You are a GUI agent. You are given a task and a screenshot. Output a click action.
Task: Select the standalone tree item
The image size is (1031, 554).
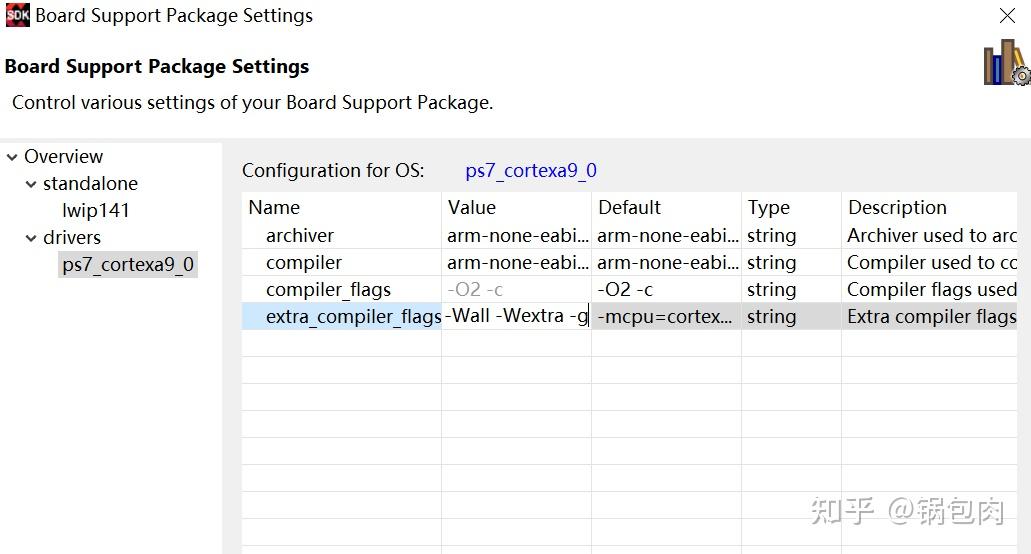tap(90, 184)
